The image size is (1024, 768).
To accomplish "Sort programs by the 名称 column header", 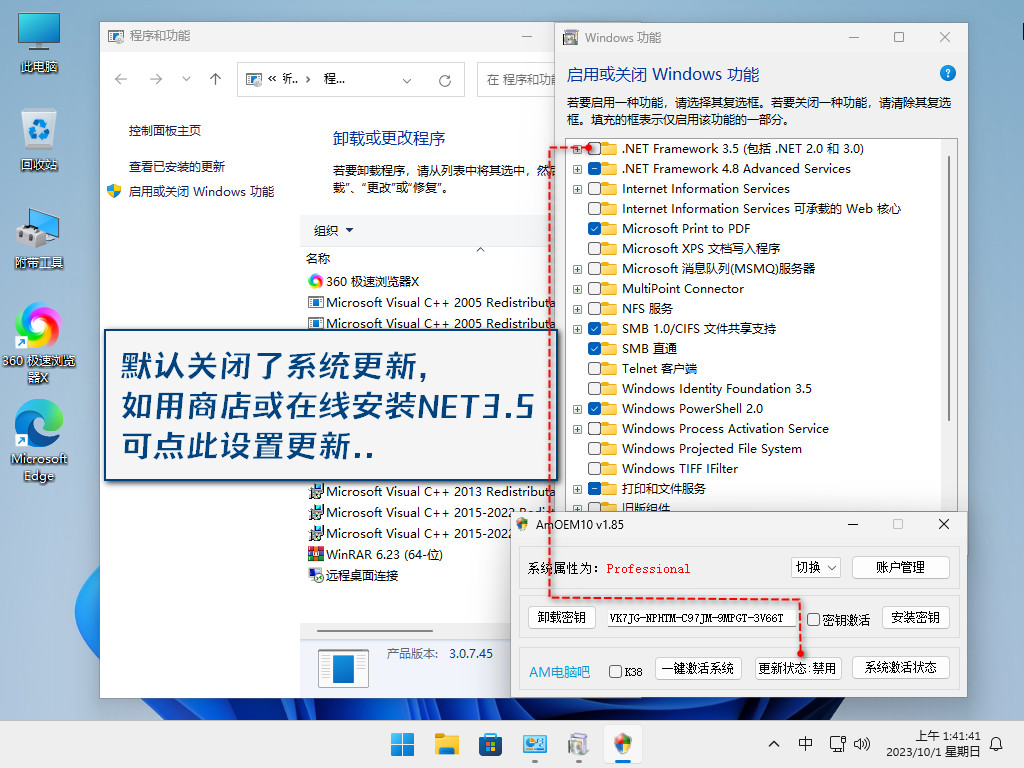I will click(x=318, y=259).
